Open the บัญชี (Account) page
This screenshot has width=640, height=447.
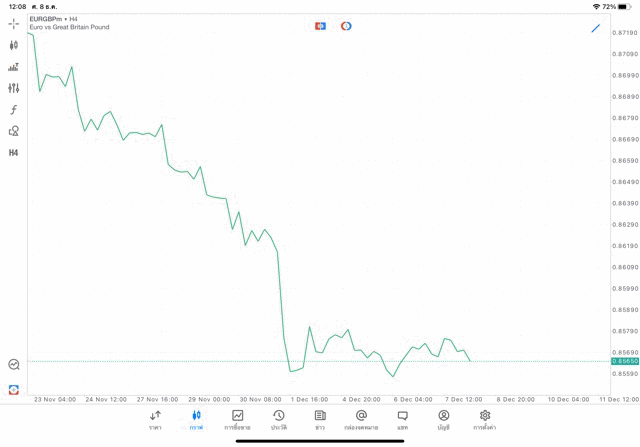coord(443,420)
